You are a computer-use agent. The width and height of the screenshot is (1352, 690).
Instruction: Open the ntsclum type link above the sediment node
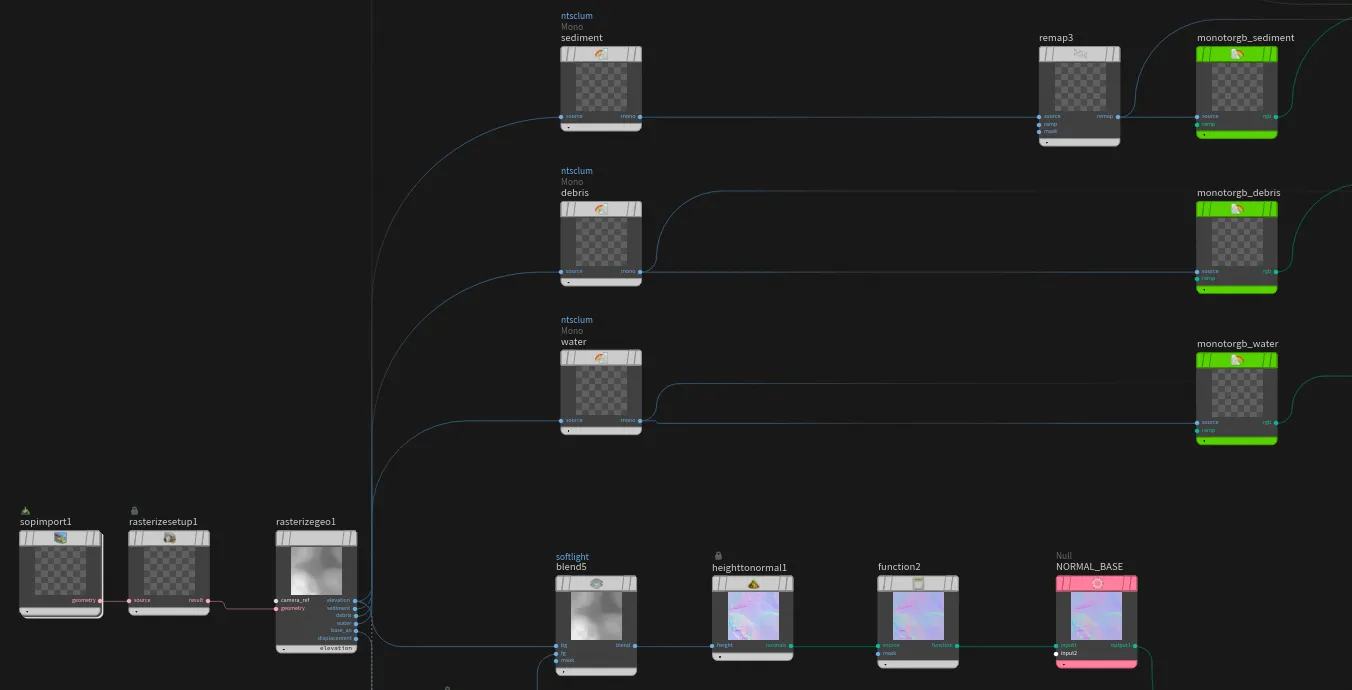point(575,15)
